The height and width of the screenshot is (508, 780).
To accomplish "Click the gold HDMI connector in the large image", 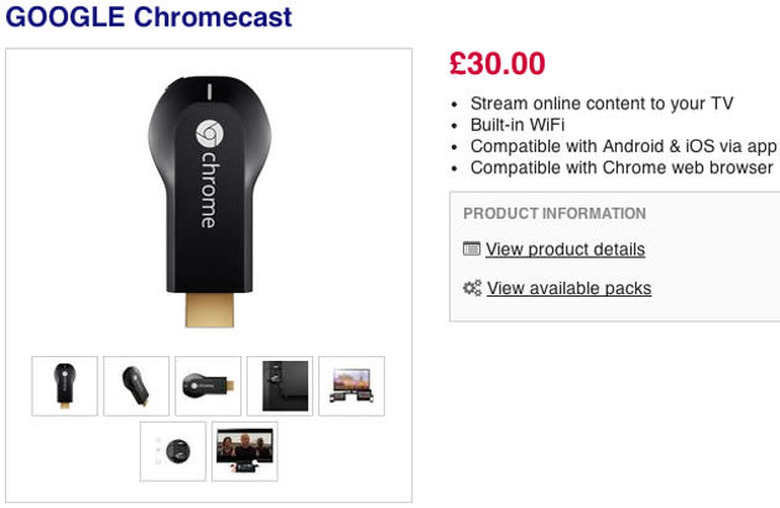I will pyautogui.click(x=211, y=308).
